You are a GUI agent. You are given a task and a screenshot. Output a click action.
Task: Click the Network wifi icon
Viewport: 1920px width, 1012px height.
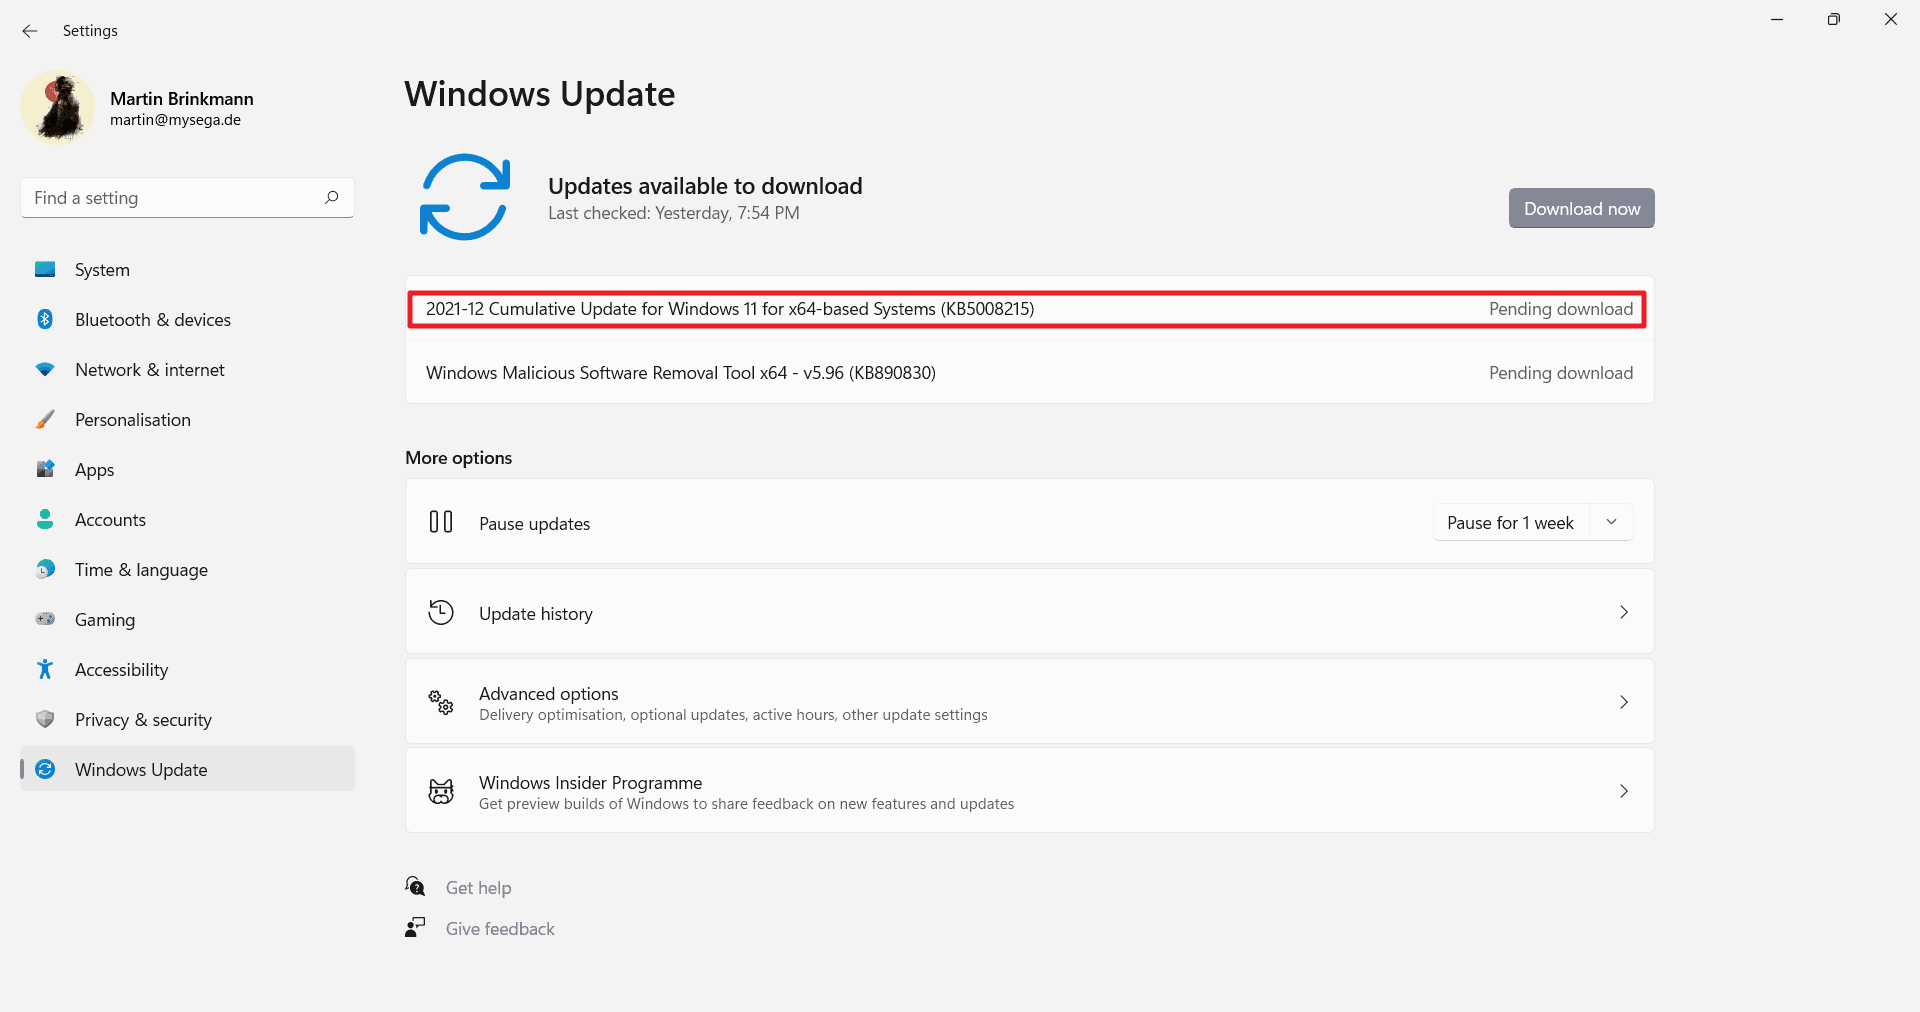(45, 369)
